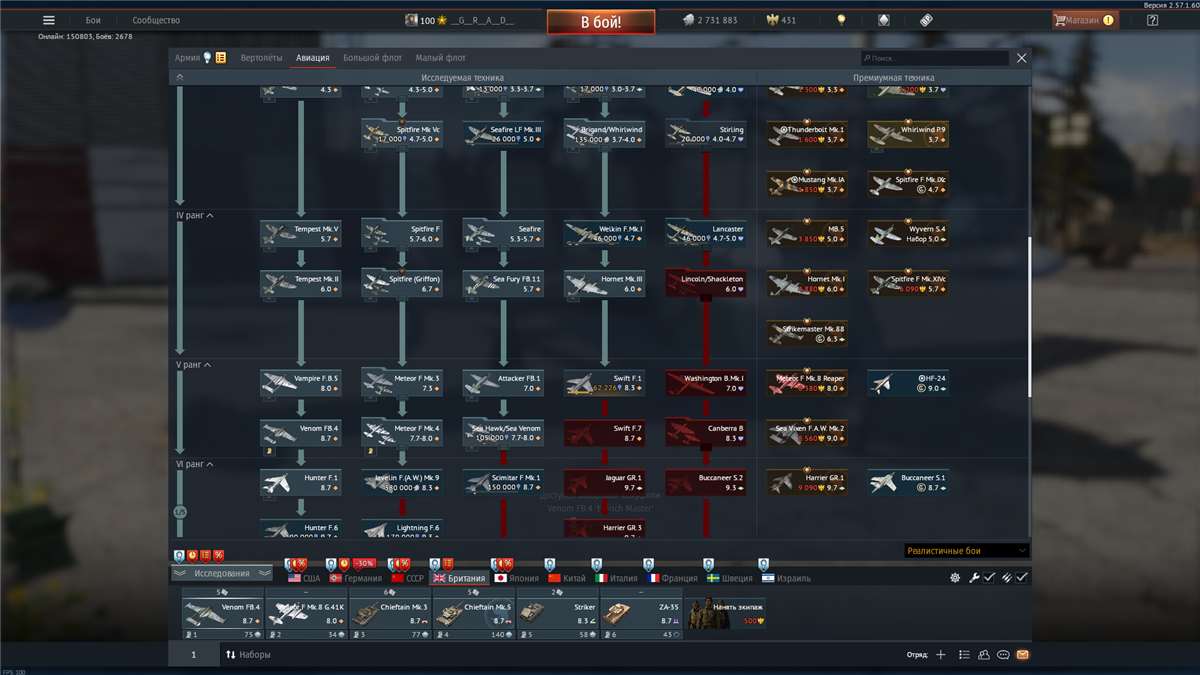The height and width of the screenshot is (675, 1200).
Task: Select the Tempest Mk.V aircraft
Action: pos(301,234)
